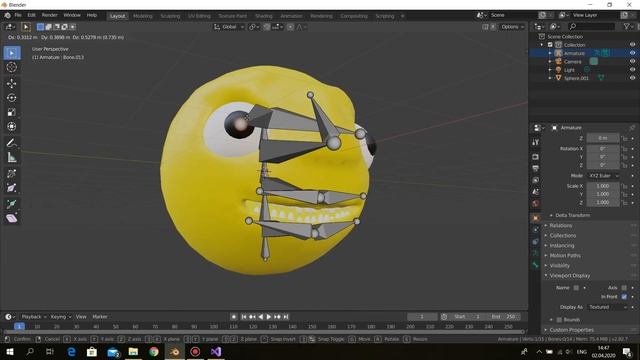The width and height of the screenshot is (640, 360).
Task: Open the Tool properties tab
Action: (x=536, y=142)
